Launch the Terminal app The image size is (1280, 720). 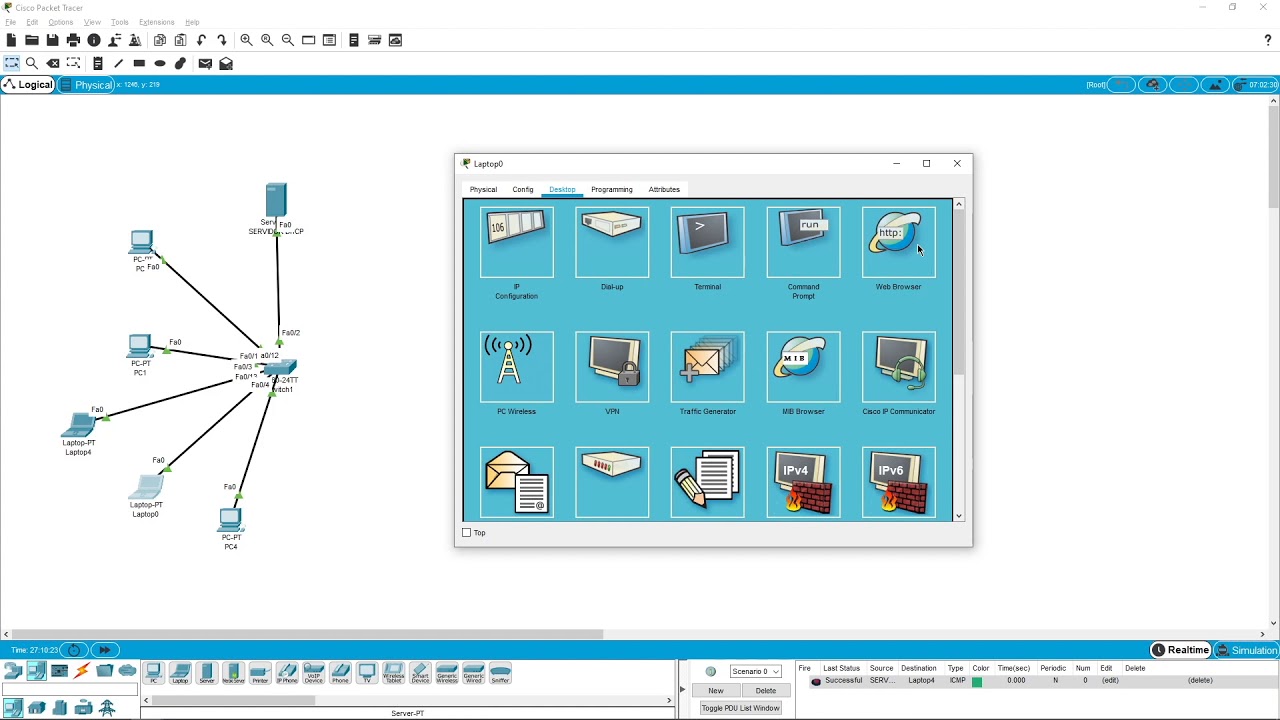707,242
